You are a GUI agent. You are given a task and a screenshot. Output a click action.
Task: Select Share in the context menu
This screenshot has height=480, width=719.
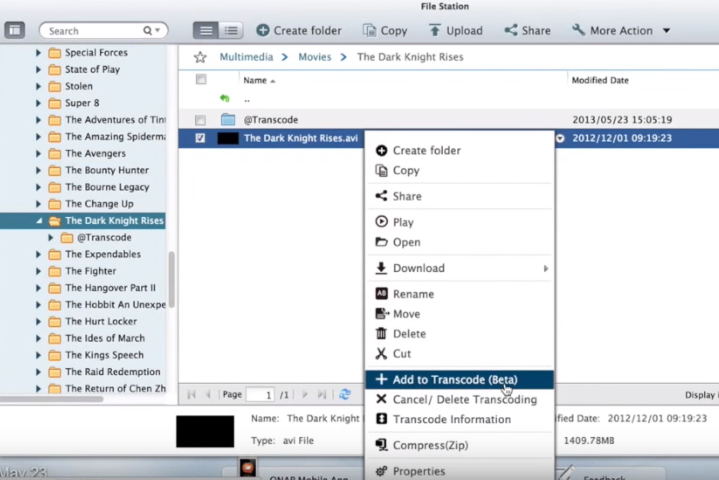459,196
